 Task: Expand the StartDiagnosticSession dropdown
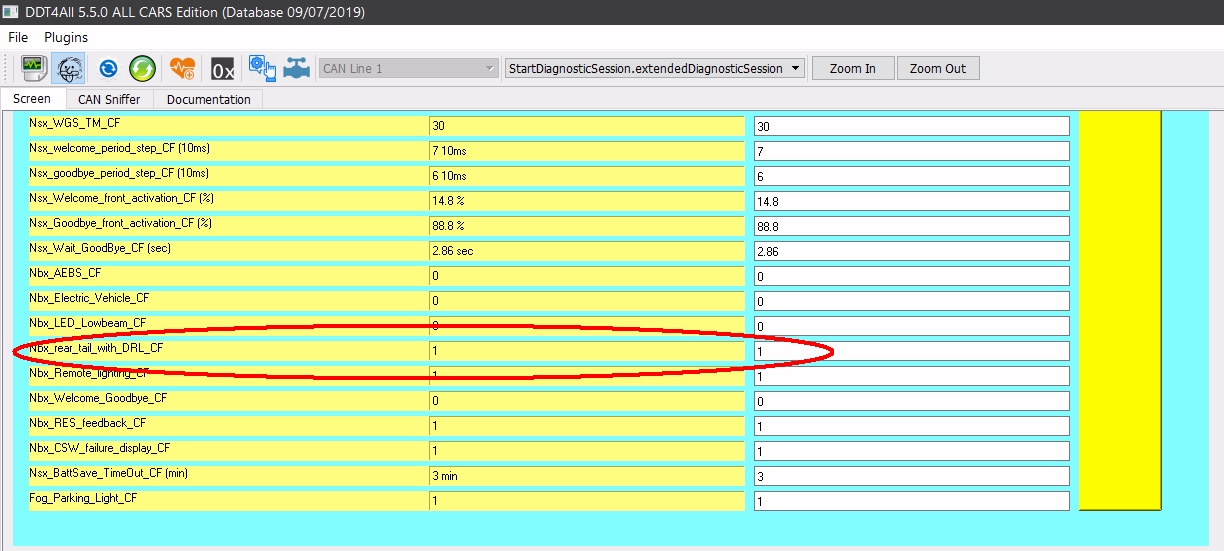[x=654, y=69]
